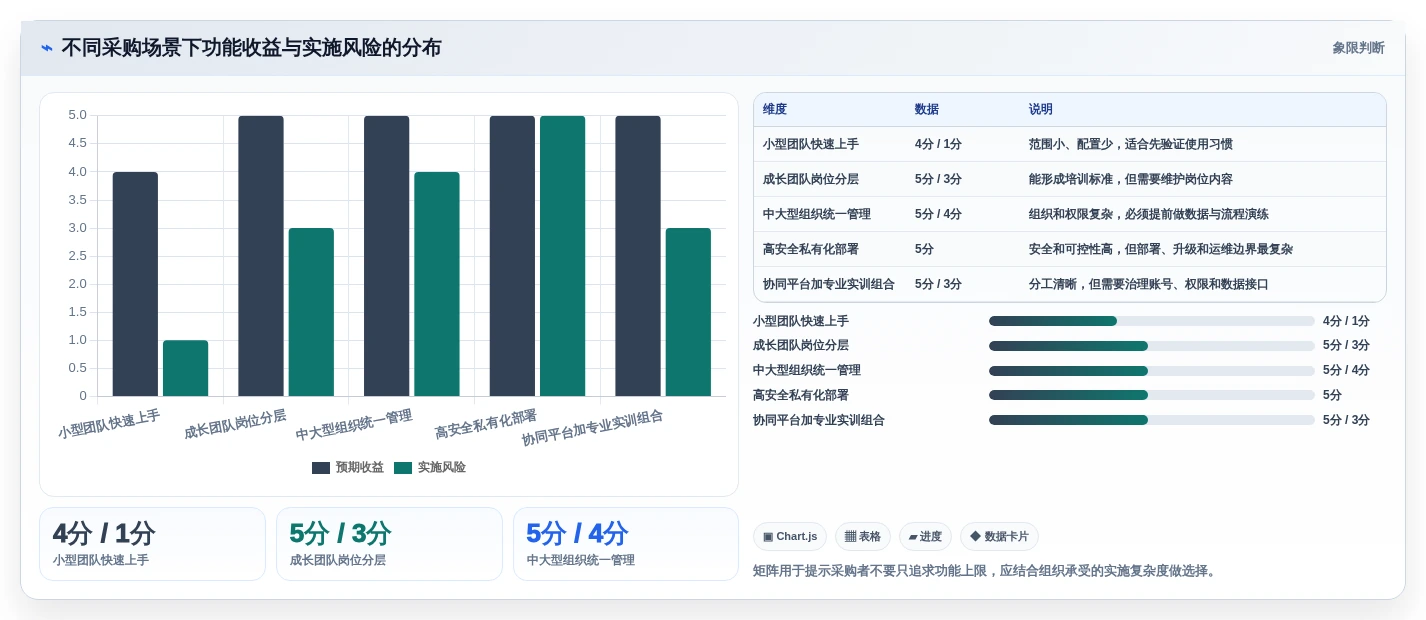Click description 范围小、配置少,适合先验证使用习惯
This screenshot has width=1426, height=620.
1131,144
